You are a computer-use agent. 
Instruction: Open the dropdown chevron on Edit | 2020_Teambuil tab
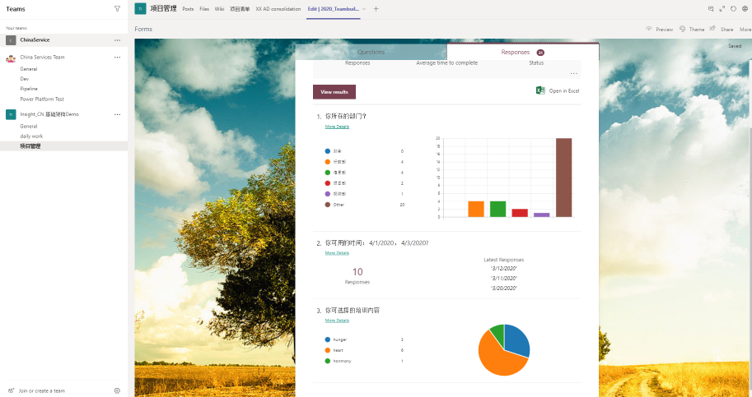click(364, 9)
